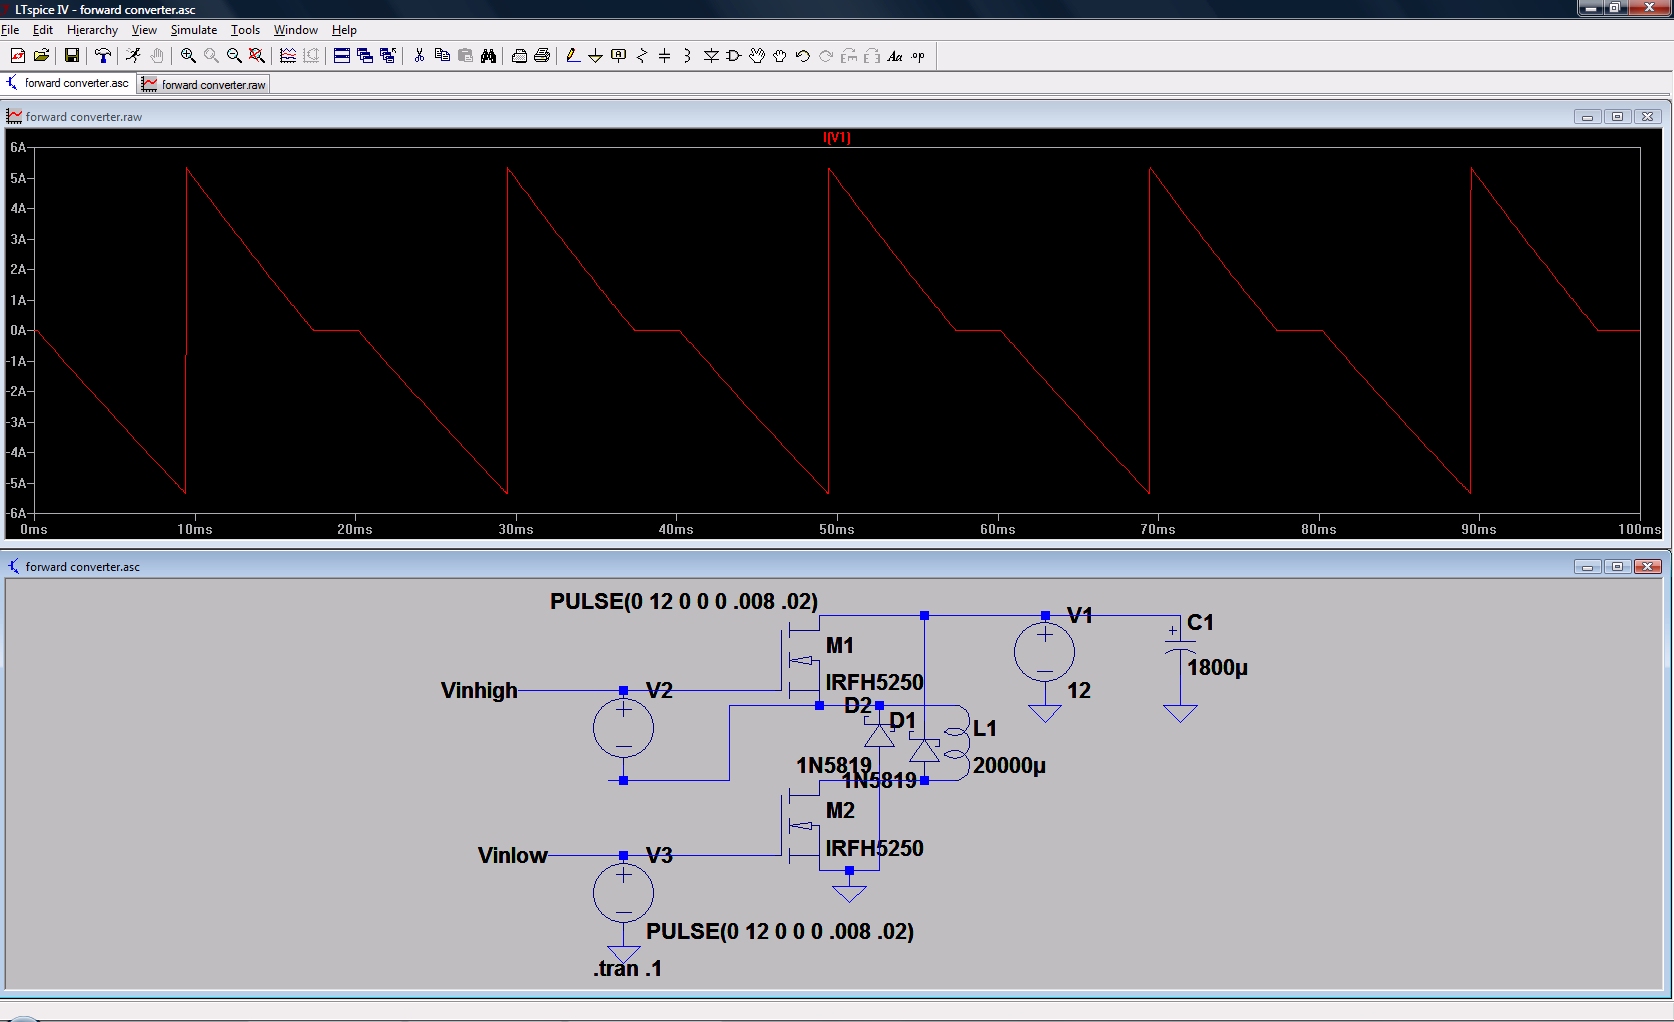Click the Copy icon in the toolbar
The height and width of the screenshot is (1022, 1674).
[442, 56]
